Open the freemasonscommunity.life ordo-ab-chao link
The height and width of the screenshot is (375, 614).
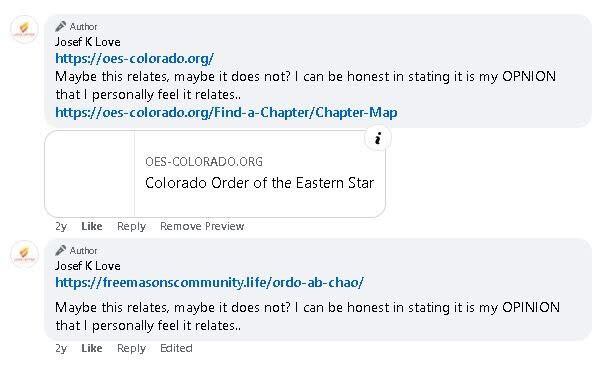tap(209, 283)
